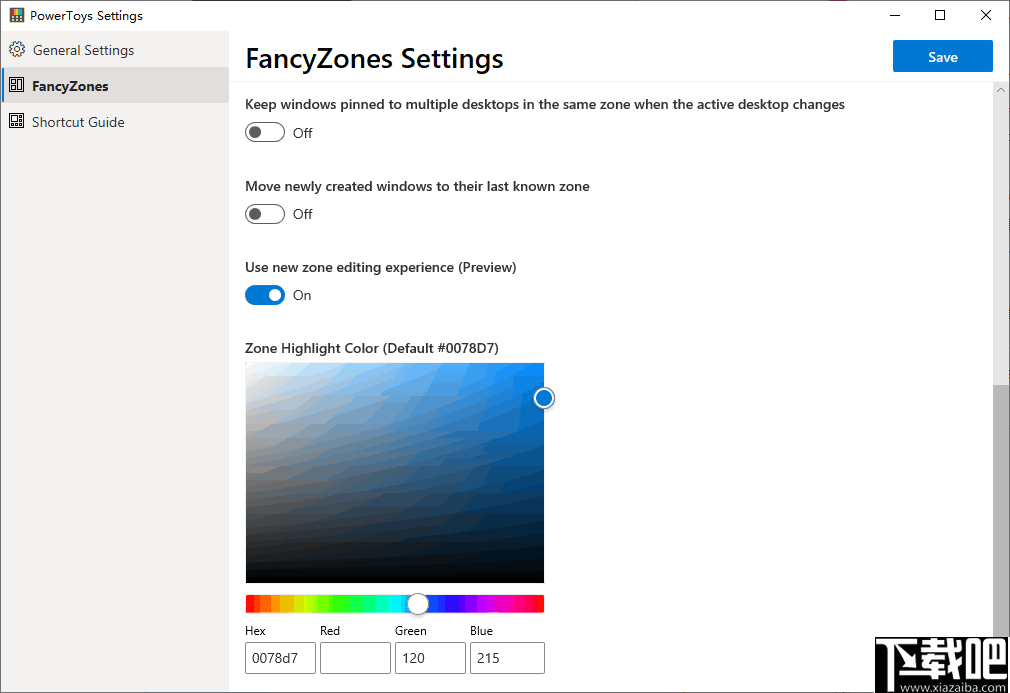Click the Blue value input field

point(507,658)
